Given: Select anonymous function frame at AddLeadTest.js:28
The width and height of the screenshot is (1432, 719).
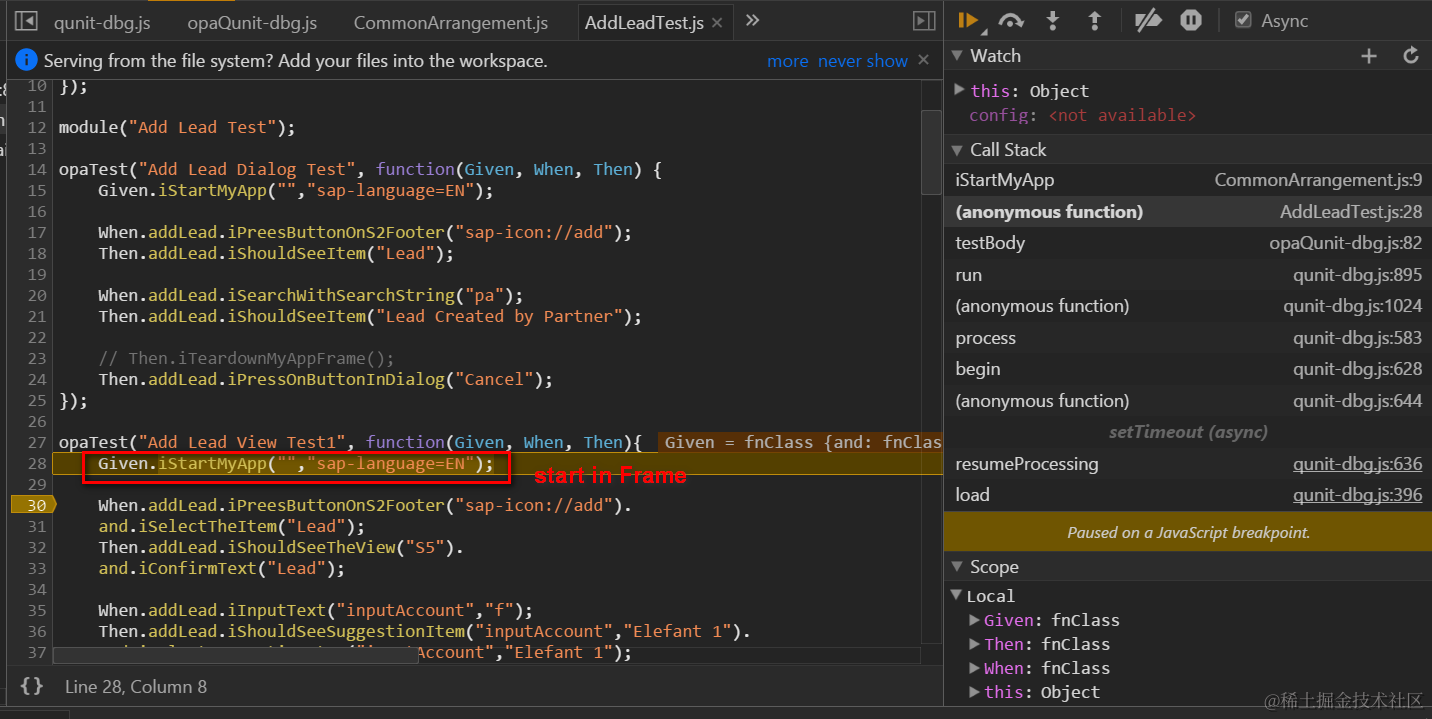Looking at the screenshot, I should (x=1188, y=212).
